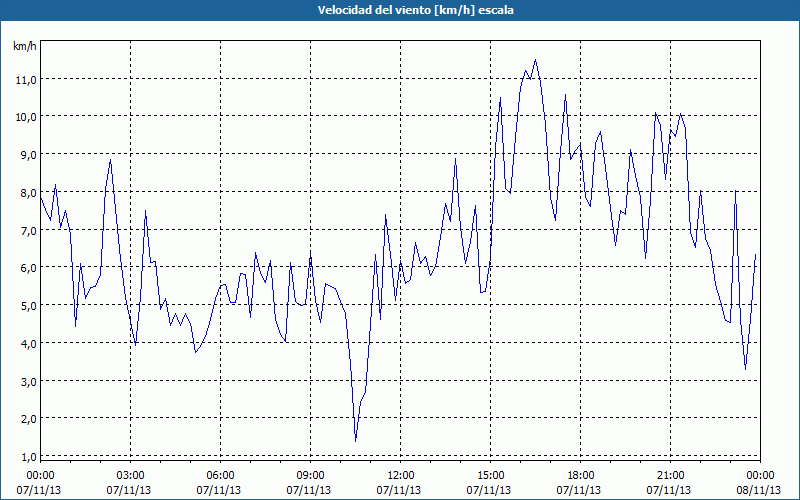Click the '10,0' value on the vertical axis
Screen dimensions: 800x500
[27, 117]
